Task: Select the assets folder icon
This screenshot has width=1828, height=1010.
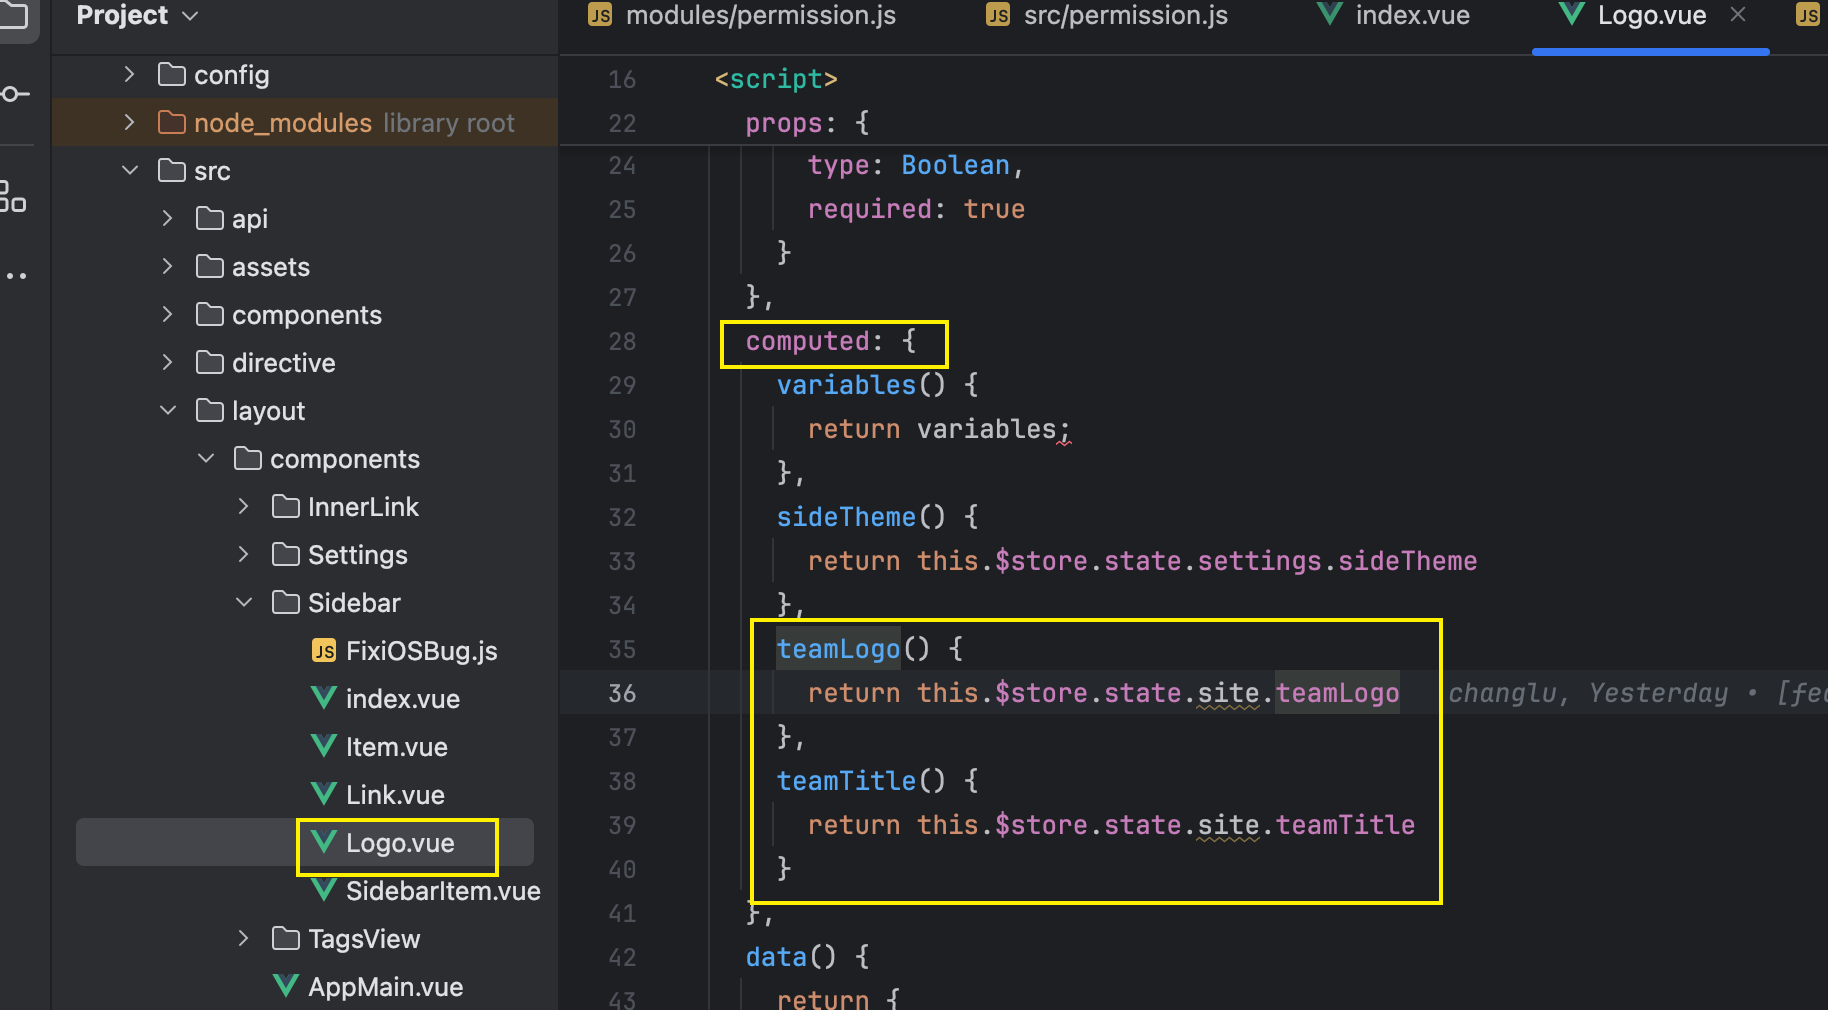Action: pos(210,267)
